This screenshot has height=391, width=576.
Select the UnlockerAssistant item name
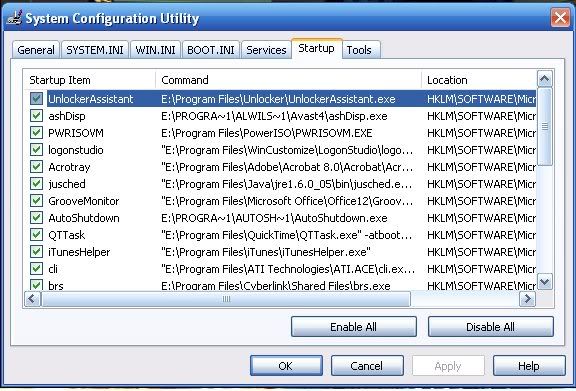click(91, 99)
